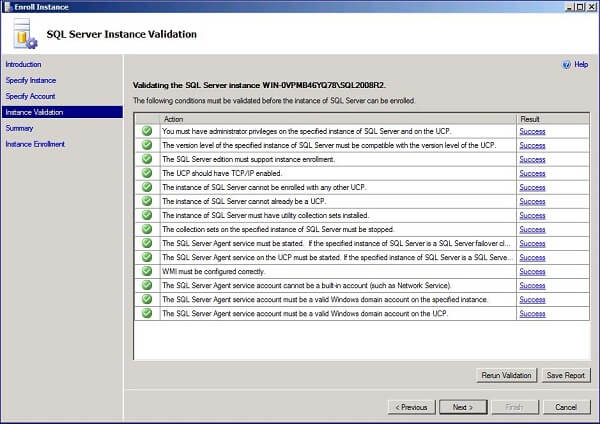Click green check for 'cannot be enrolled with any other UCP'

[147, 187]
